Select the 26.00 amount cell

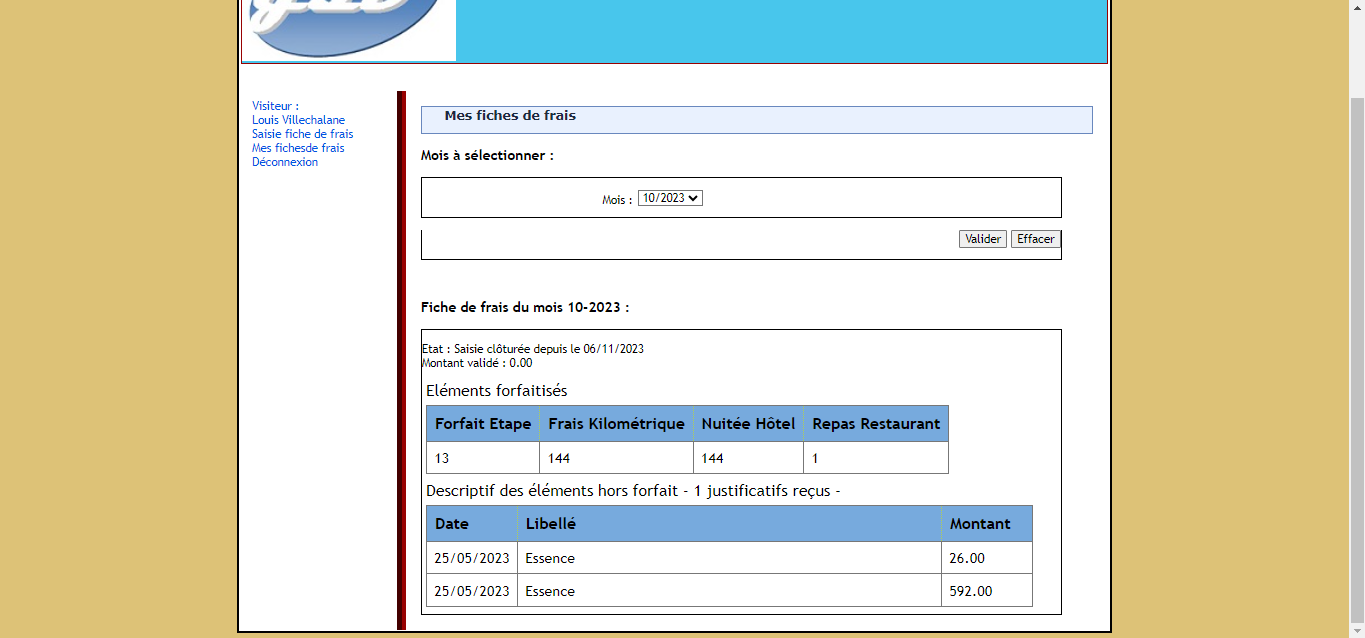(x=967, y=558)
